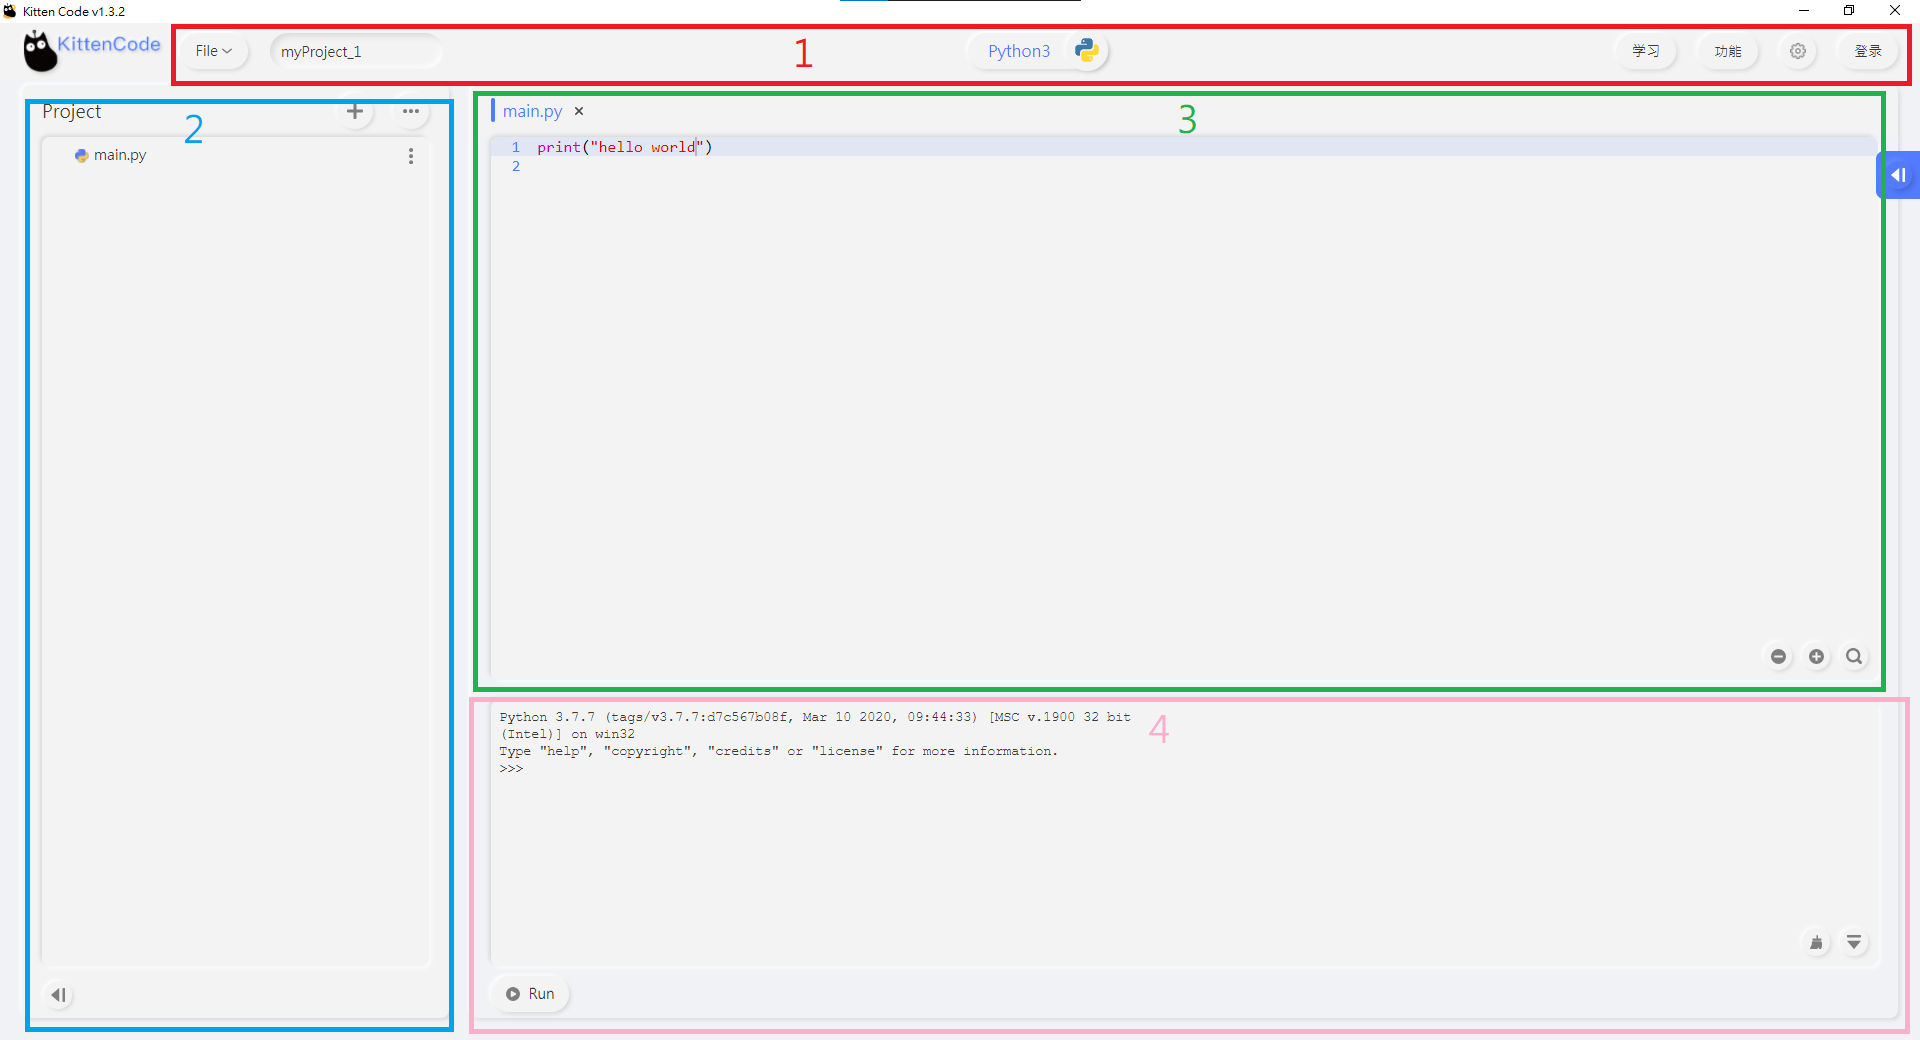Click the Python logo icon
1920x1040 pixels.
point(1087,51)
